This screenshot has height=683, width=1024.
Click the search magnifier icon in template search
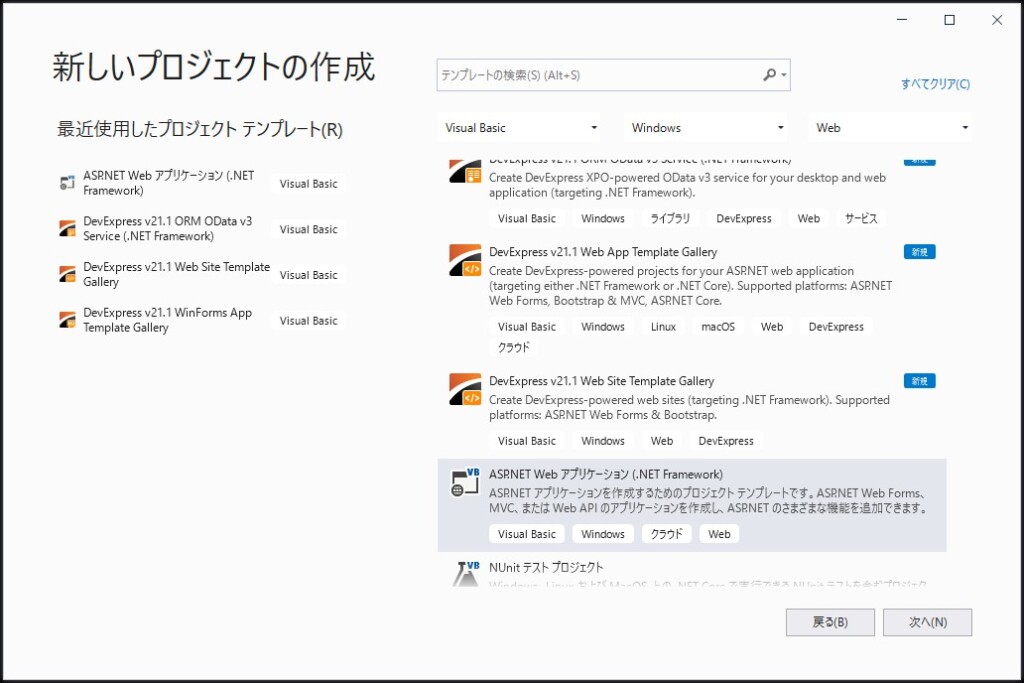[x=769, y=75]
